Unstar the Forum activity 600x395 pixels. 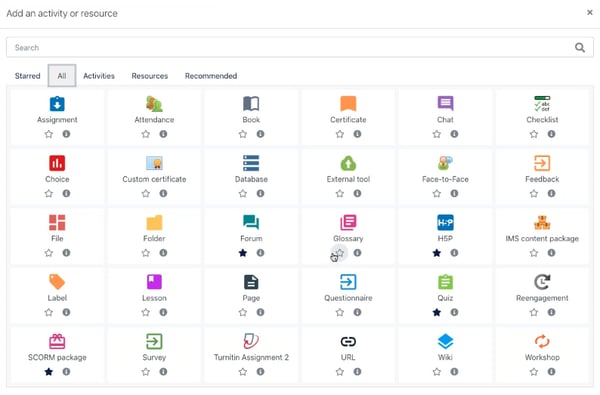pos(242,253)
